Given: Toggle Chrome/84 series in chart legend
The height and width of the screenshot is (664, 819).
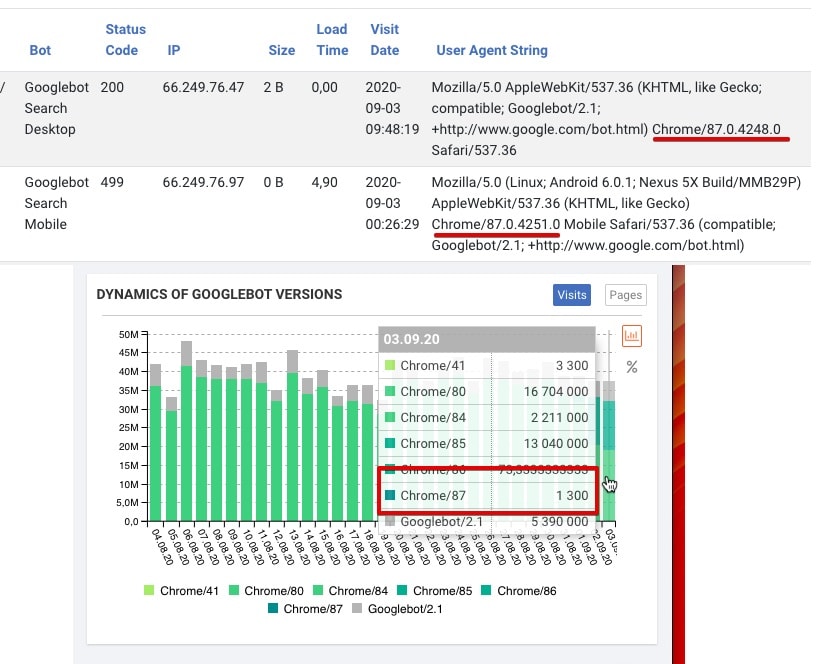Looking at the screenshot, I should [350, 591].
